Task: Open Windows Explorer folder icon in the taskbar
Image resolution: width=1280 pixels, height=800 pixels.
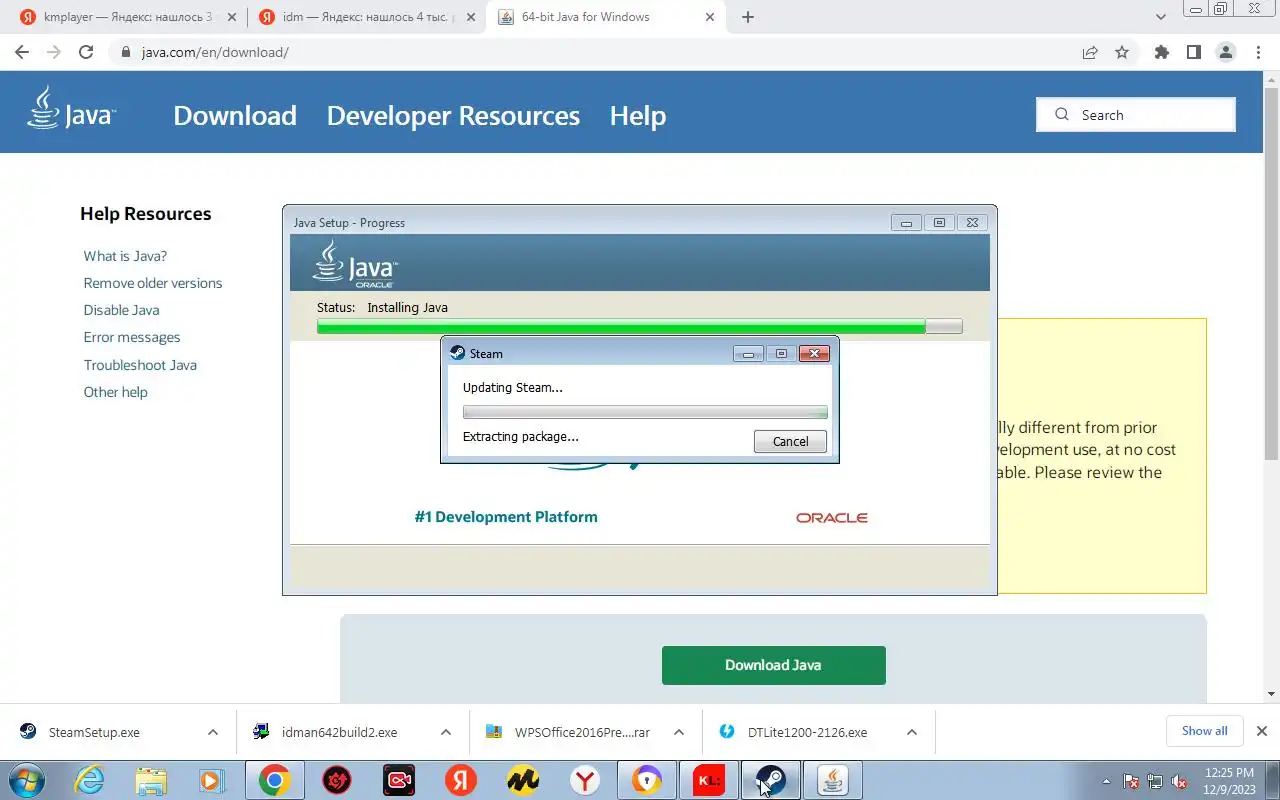Action: coord(151,781)
